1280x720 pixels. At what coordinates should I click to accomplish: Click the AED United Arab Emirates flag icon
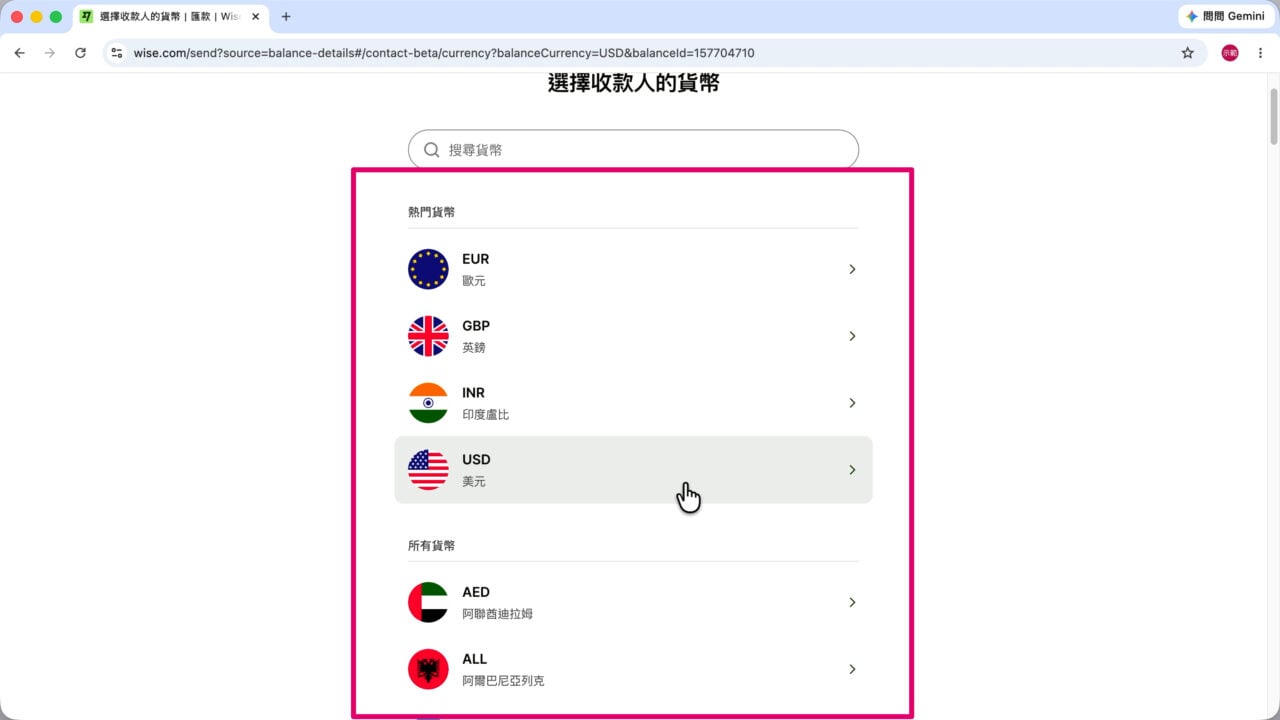(x=428, y=602)
